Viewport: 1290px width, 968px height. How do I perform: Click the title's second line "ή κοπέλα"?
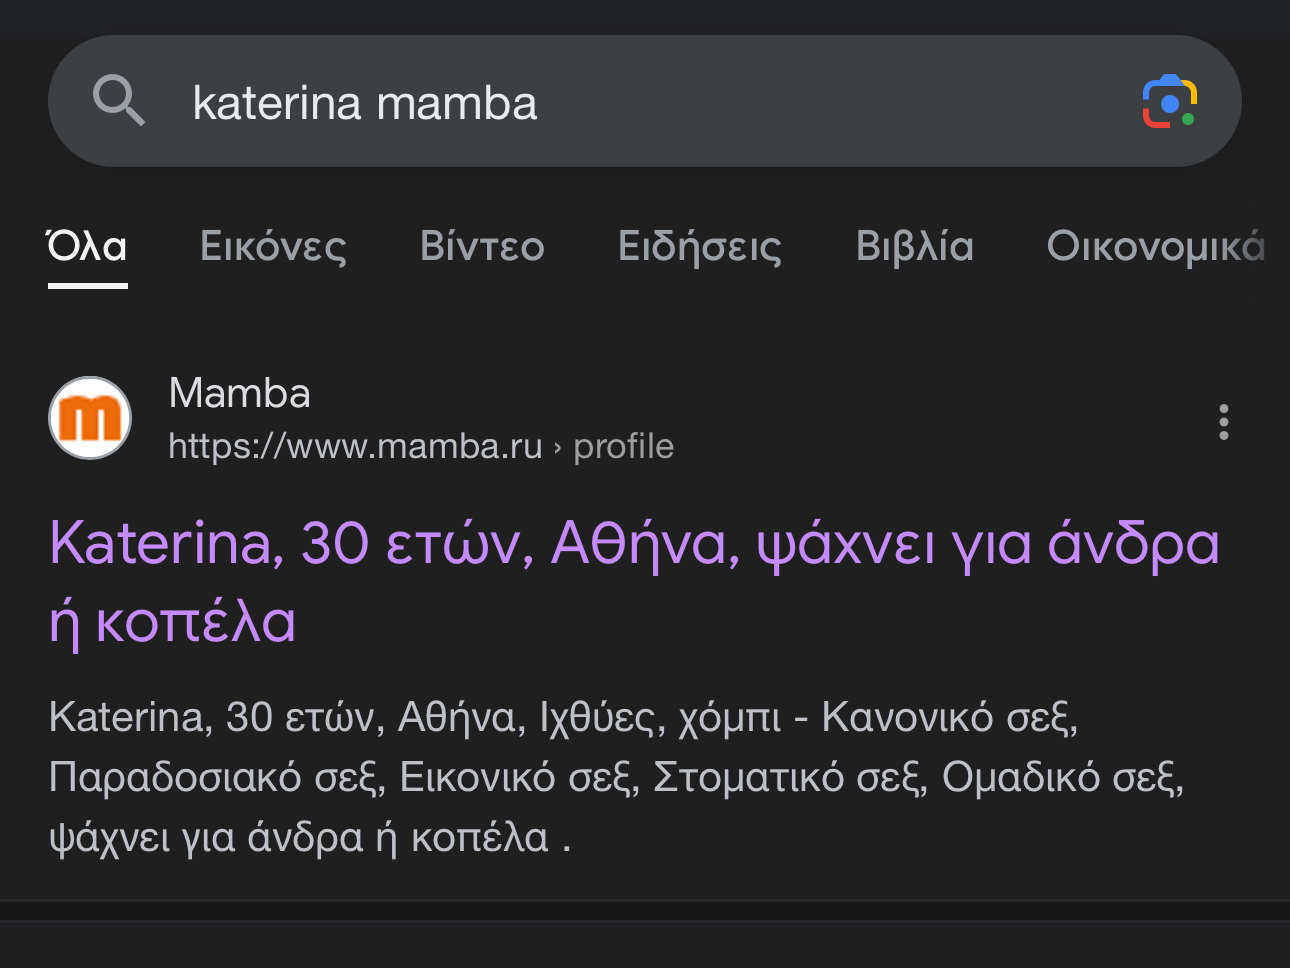[x=173, y=622]
